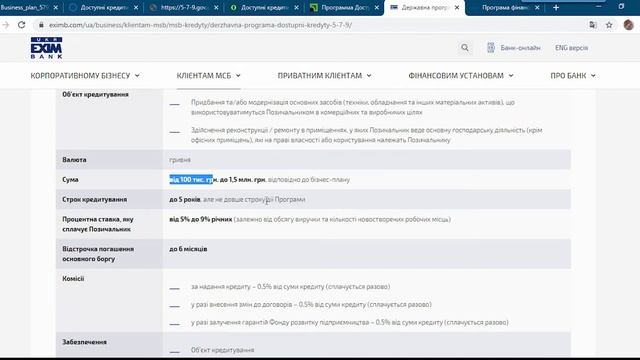
Task: Click the Відстрочка погашення основного боргу label
Action: (x=98, y=254)
